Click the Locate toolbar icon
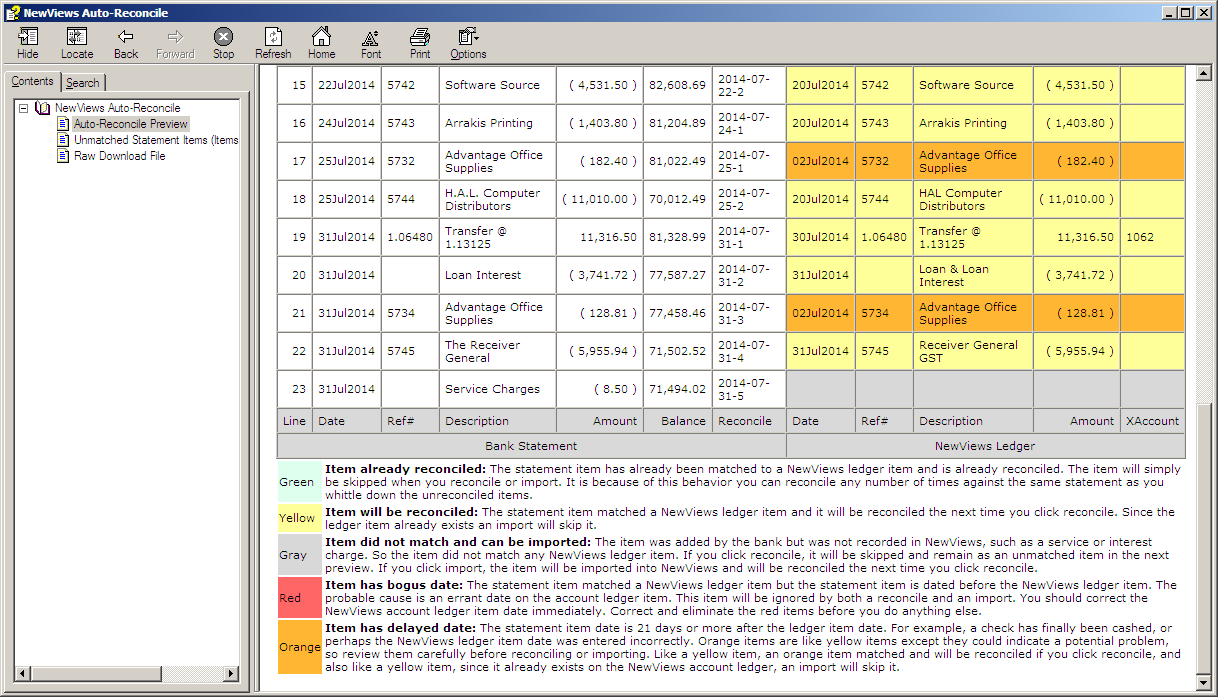 (x=76, y=43)
